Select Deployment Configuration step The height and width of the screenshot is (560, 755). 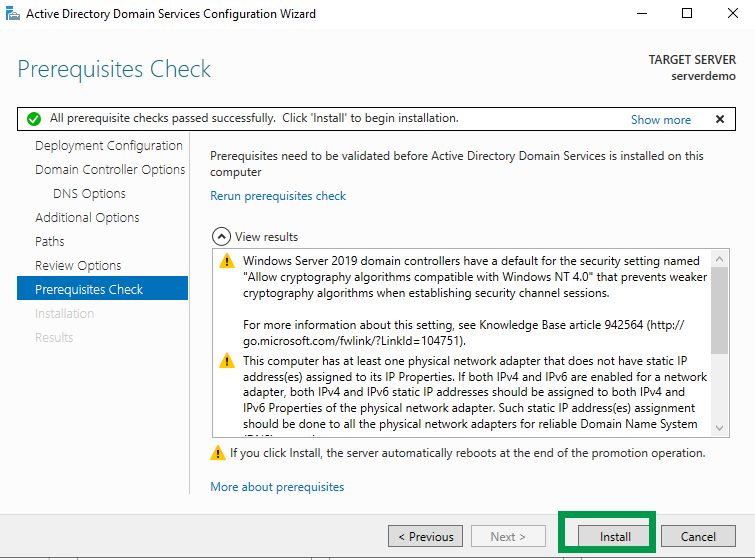point(108,145)
